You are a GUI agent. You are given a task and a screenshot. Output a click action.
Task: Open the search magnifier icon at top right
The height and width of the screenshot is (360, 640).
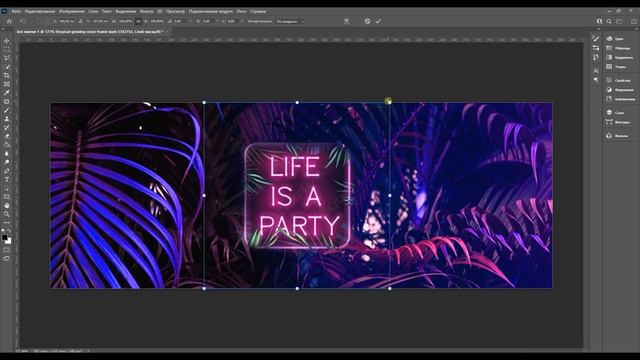coord(609,21)
